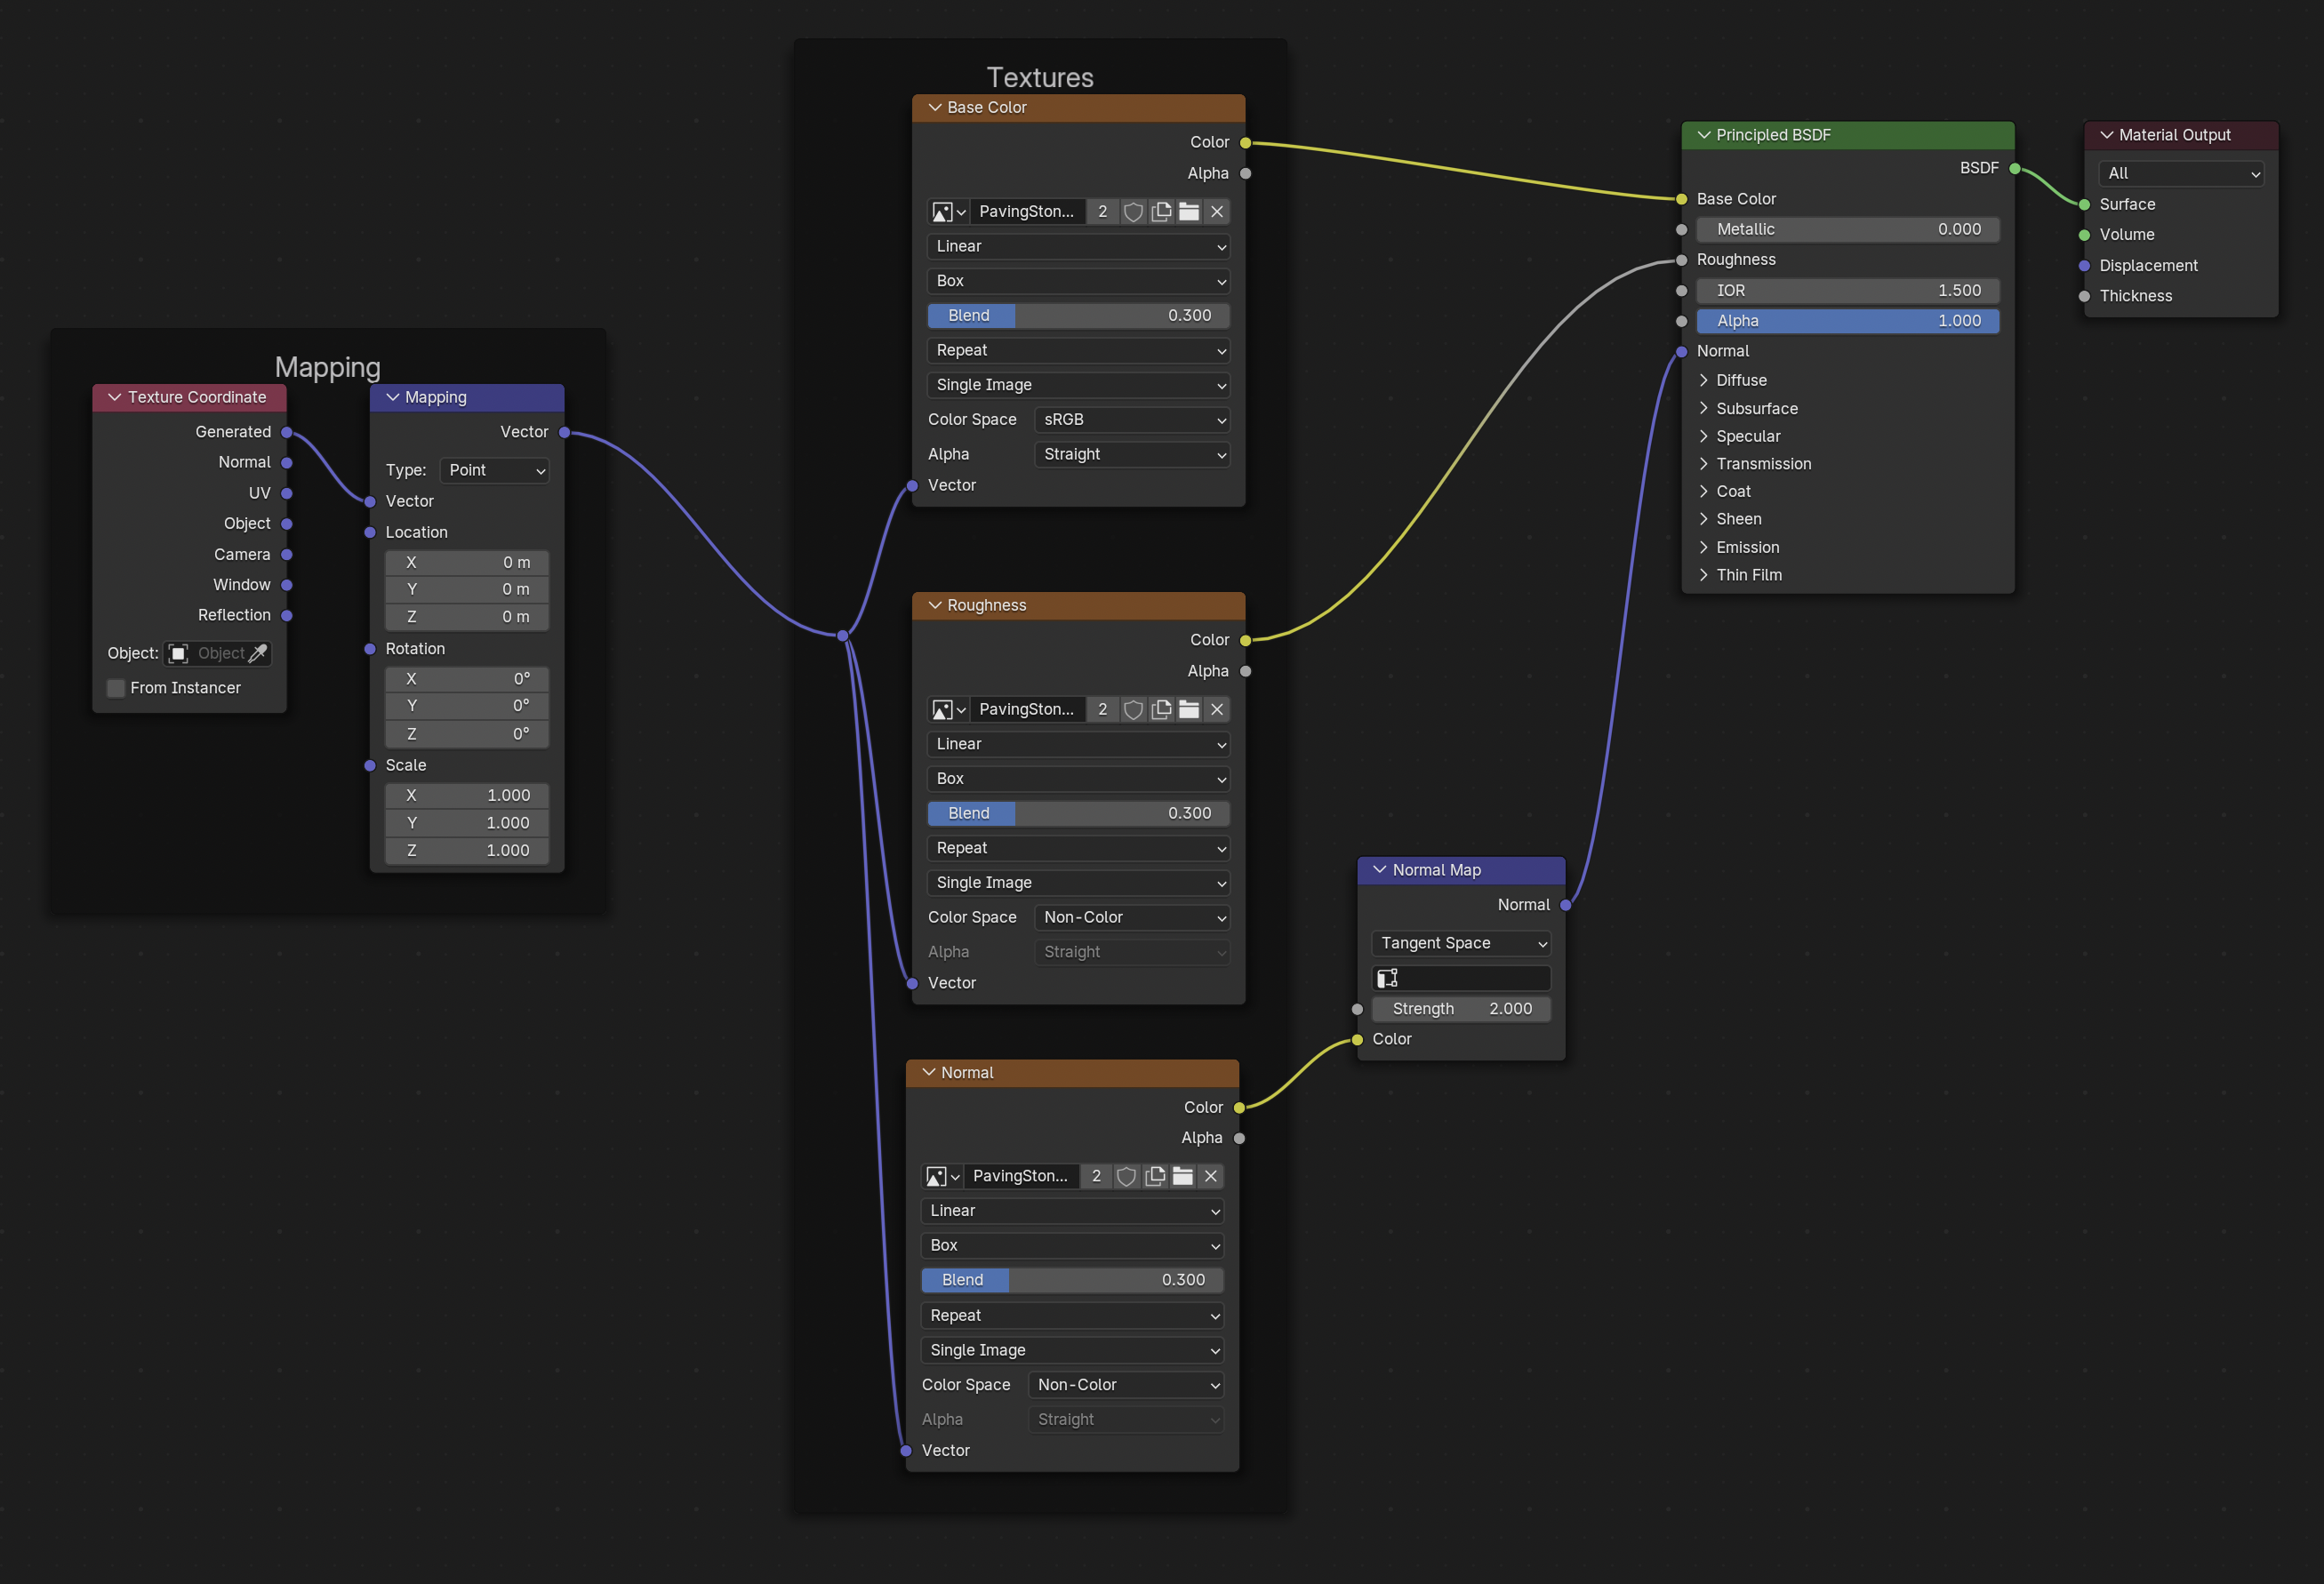Click the image users count 2 in the Roughness node
Viewport: 2324px width, 1584px height.
click(x=1102, y=710)
